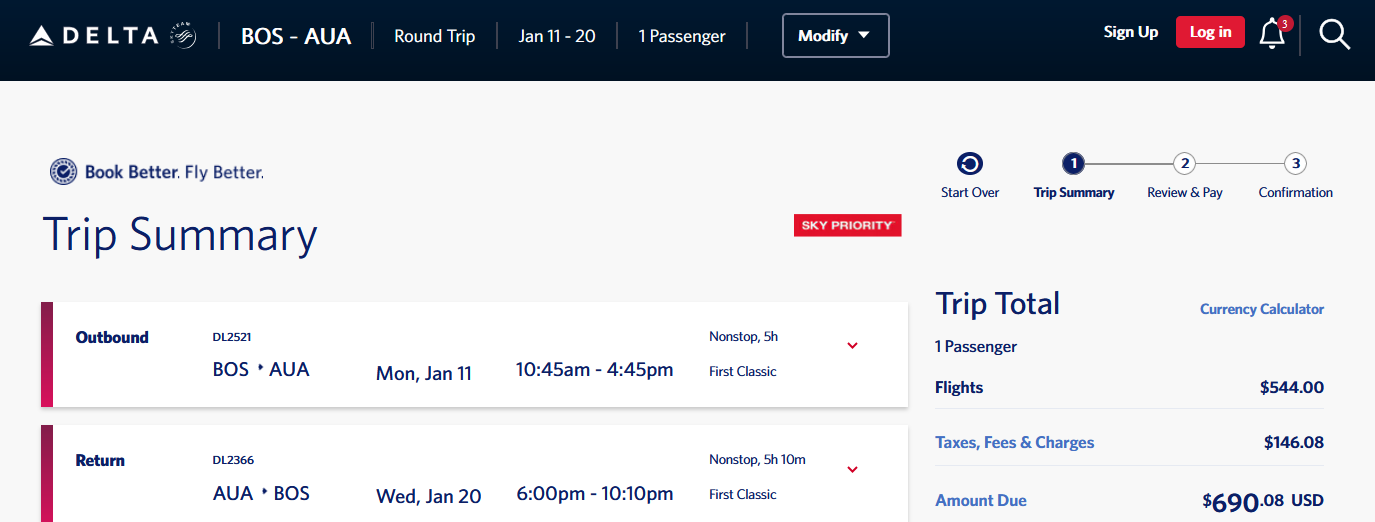Open the search magnifier icon
This screenshot has height=522, width=1375.
1334,35
